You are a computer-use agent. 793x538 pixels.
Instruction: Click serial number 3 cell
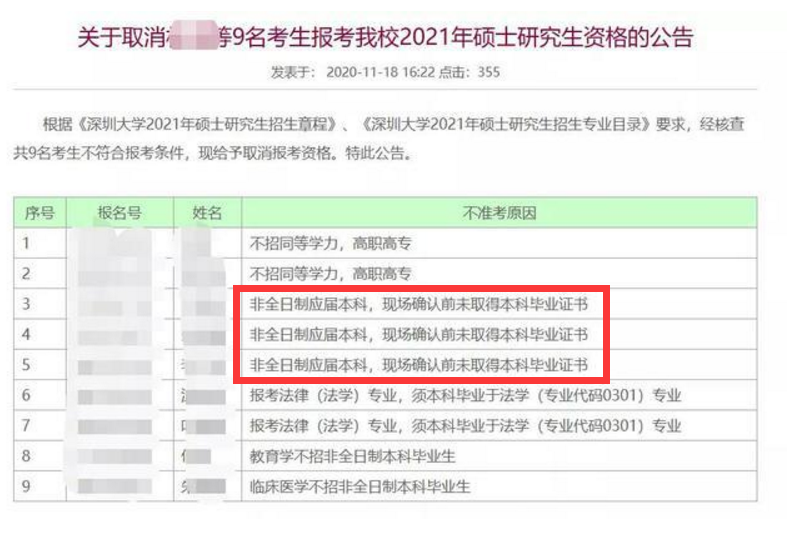(x=40, y=304)
